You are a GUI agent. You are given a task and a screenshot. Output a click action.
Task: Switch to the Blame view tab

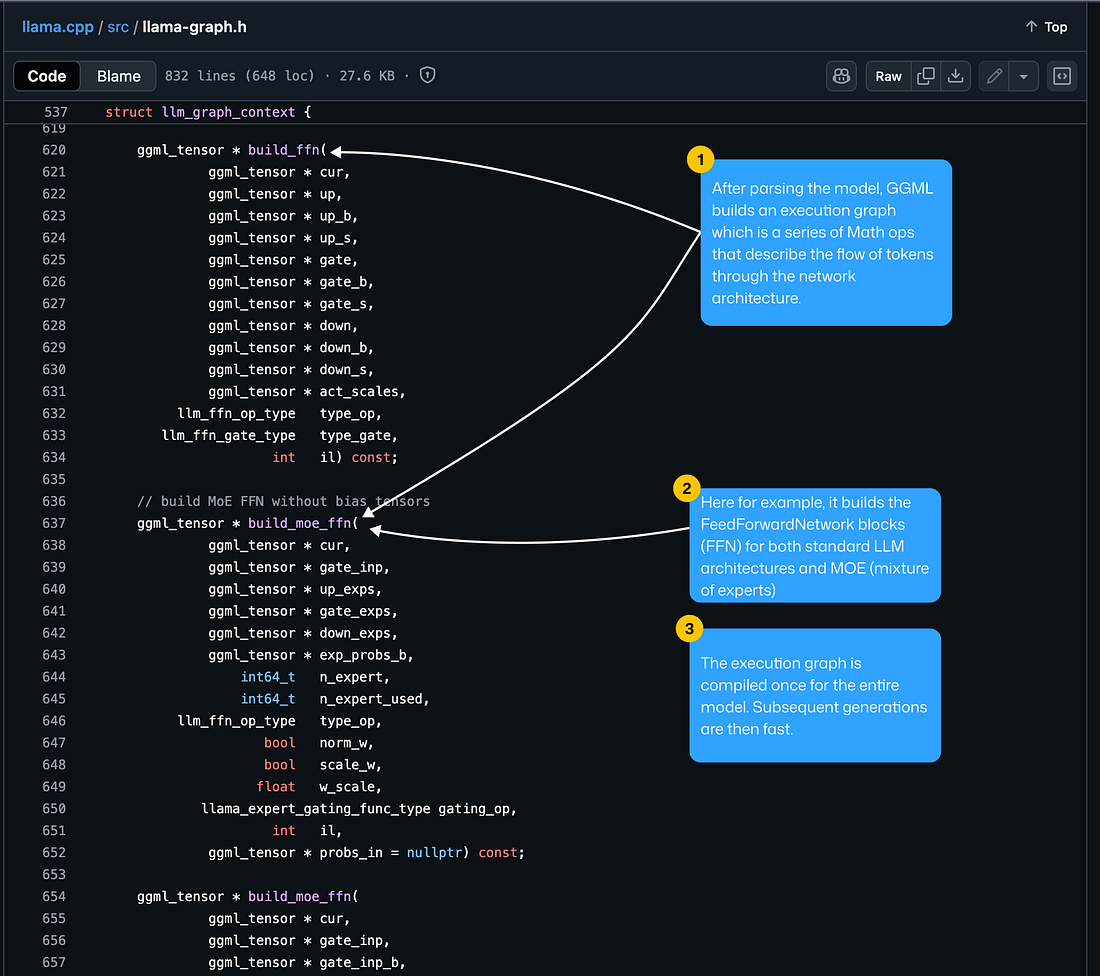click(x=119, y=76)
